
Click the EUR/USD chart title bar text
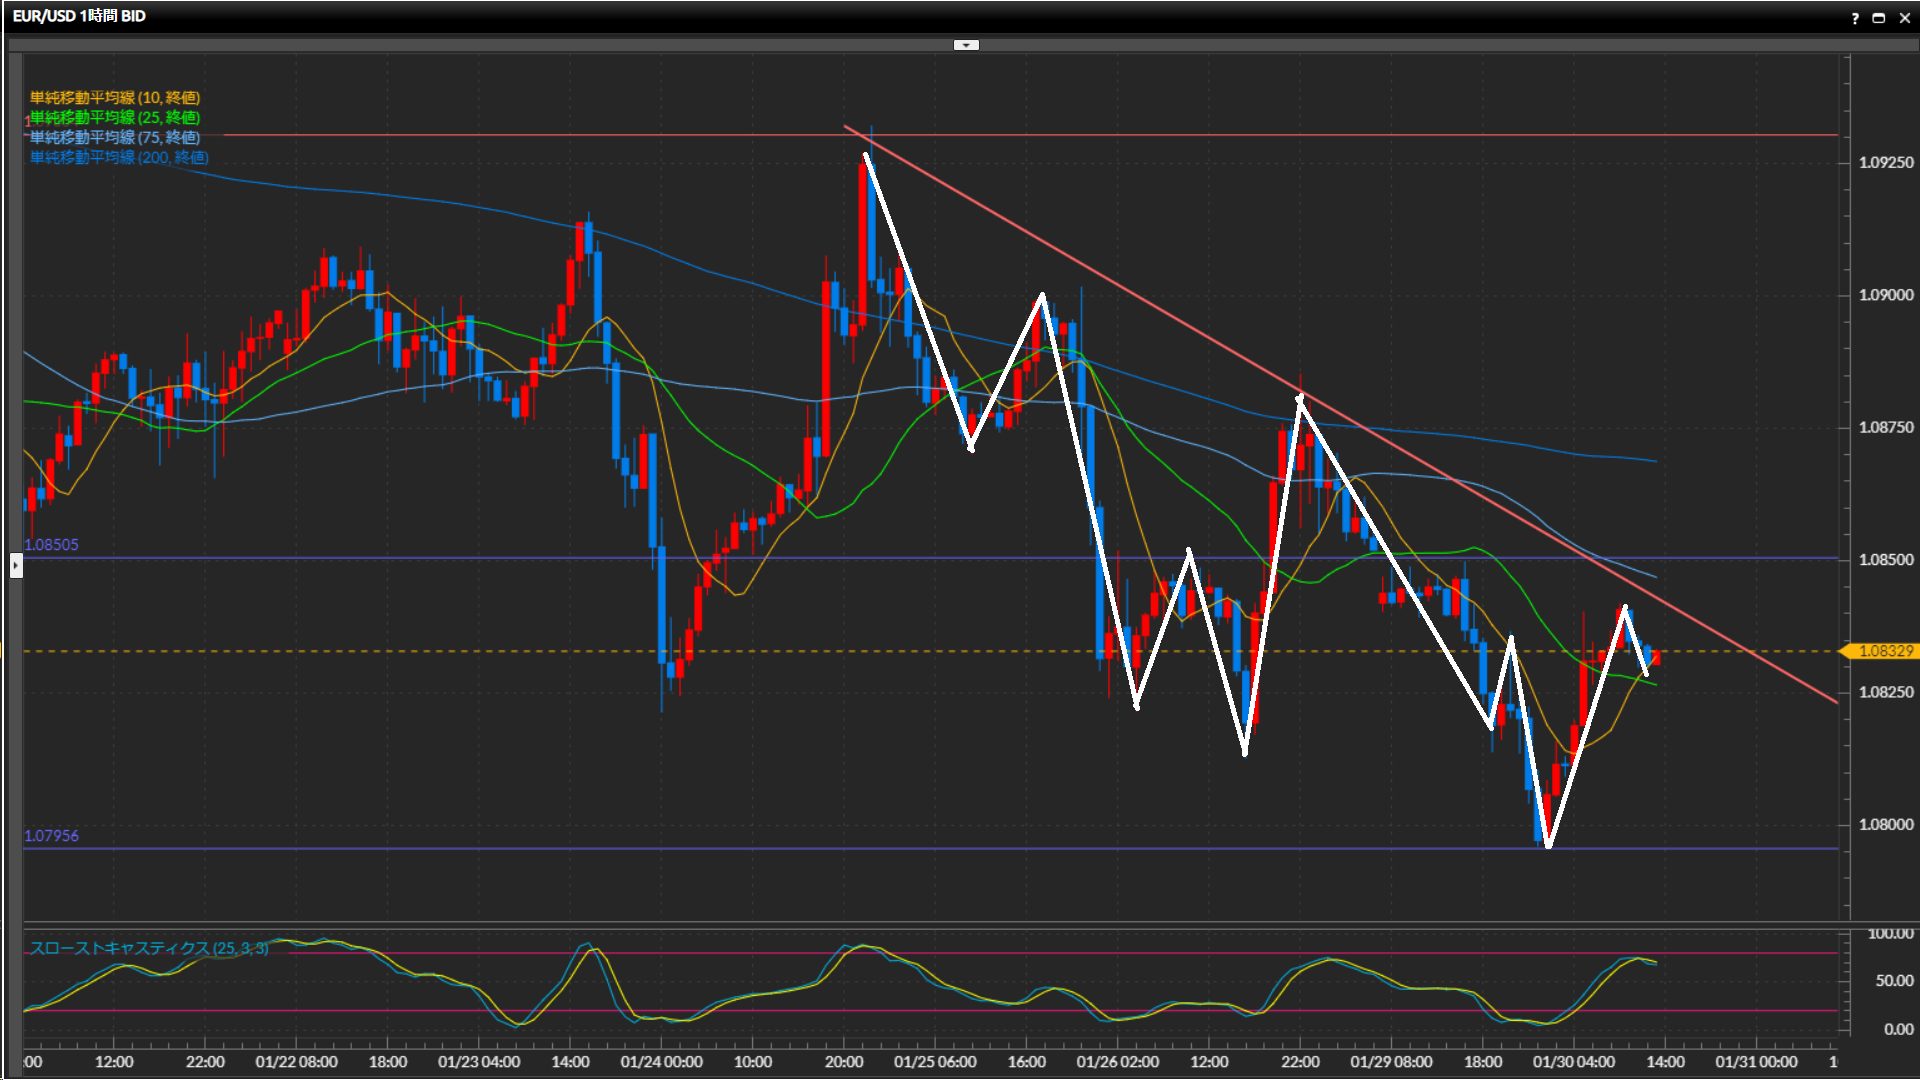tap(79, 16)
